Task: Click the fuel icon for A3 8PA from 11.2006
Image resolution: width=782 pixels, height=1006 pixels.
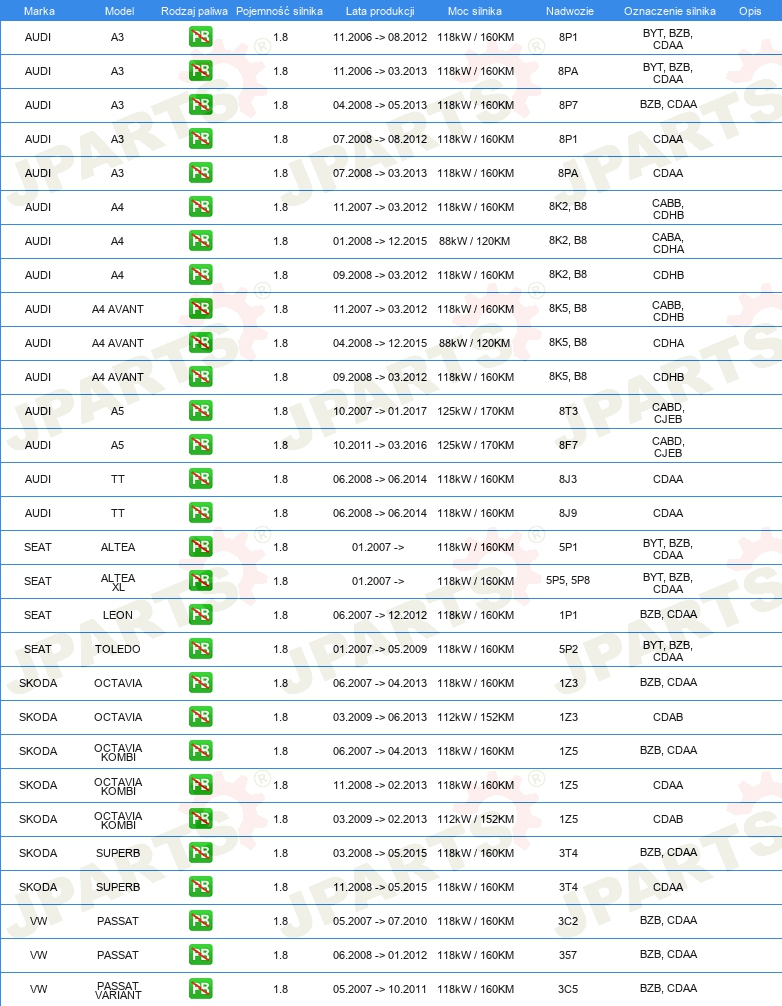Action: 201,71
